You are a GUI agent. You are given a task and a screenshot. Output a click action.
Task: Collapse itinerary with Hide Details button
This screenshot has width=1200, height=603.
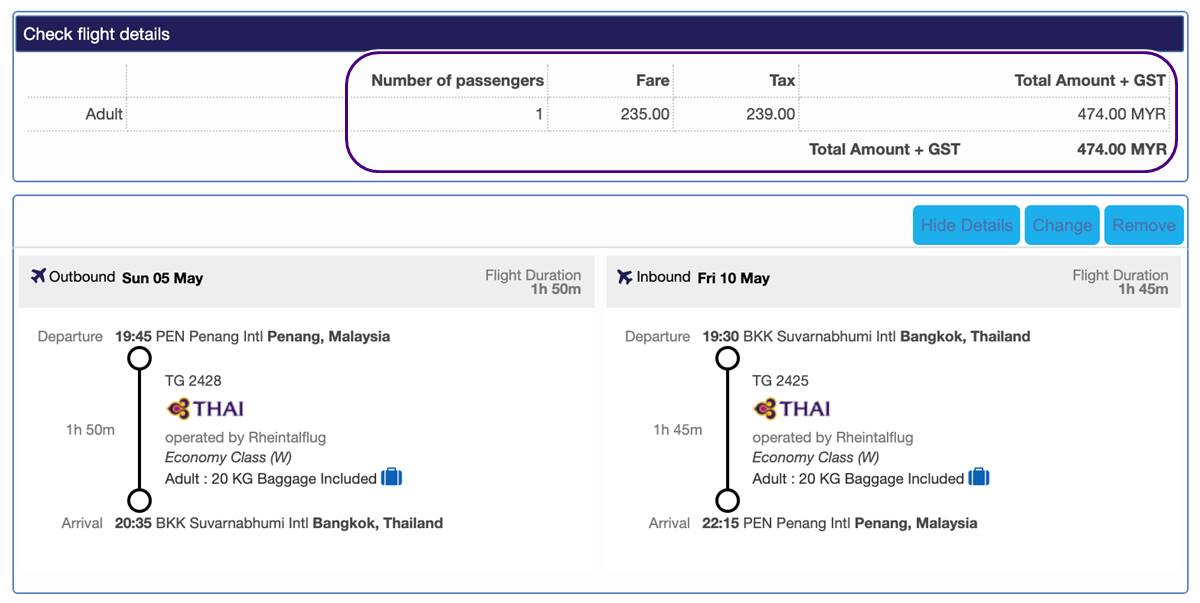966,225
